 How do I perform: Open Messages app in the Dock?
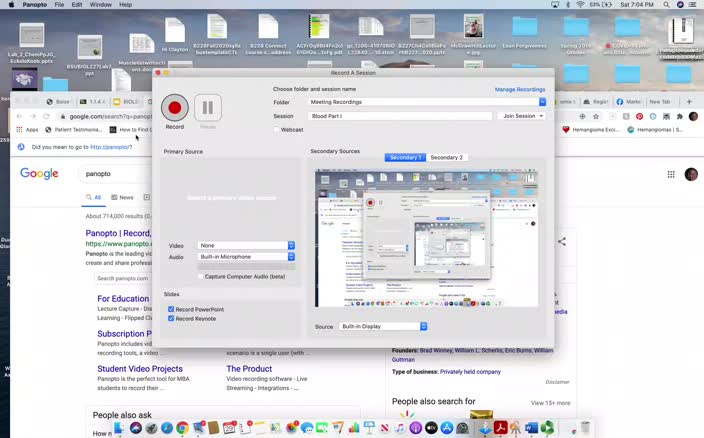coord(307,428)
